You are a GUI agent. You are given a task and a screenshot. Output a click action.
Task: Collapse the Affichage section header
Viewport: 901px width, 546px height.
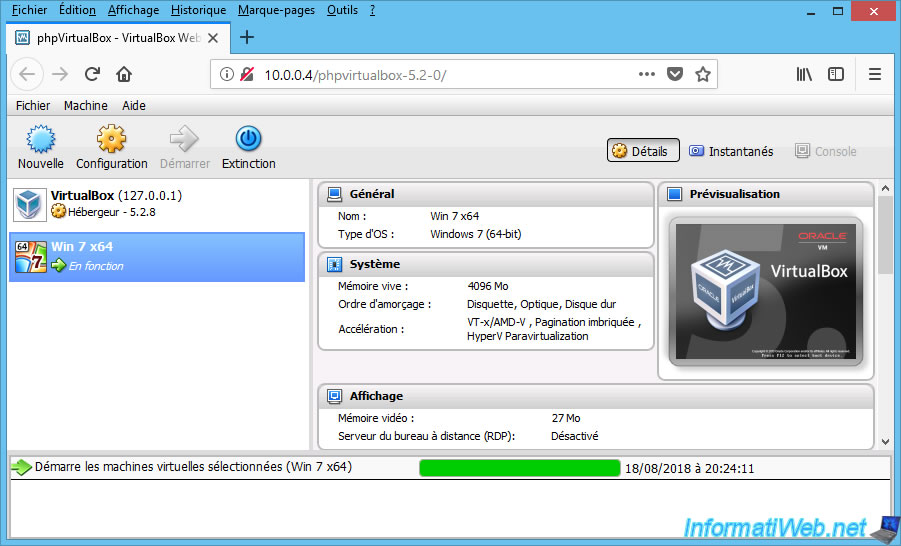click(x=596, y=396)
